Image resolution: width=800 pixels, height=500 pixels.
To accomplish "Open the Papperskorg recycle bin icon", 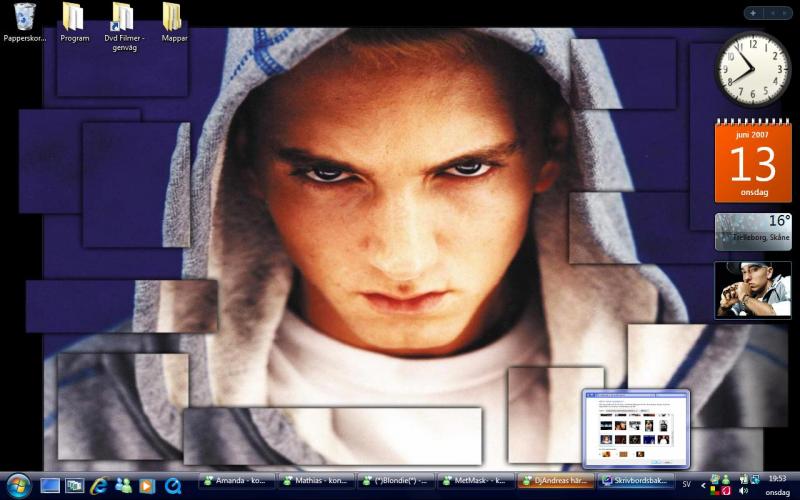I will pyautogui.click(x=24, y=17).
